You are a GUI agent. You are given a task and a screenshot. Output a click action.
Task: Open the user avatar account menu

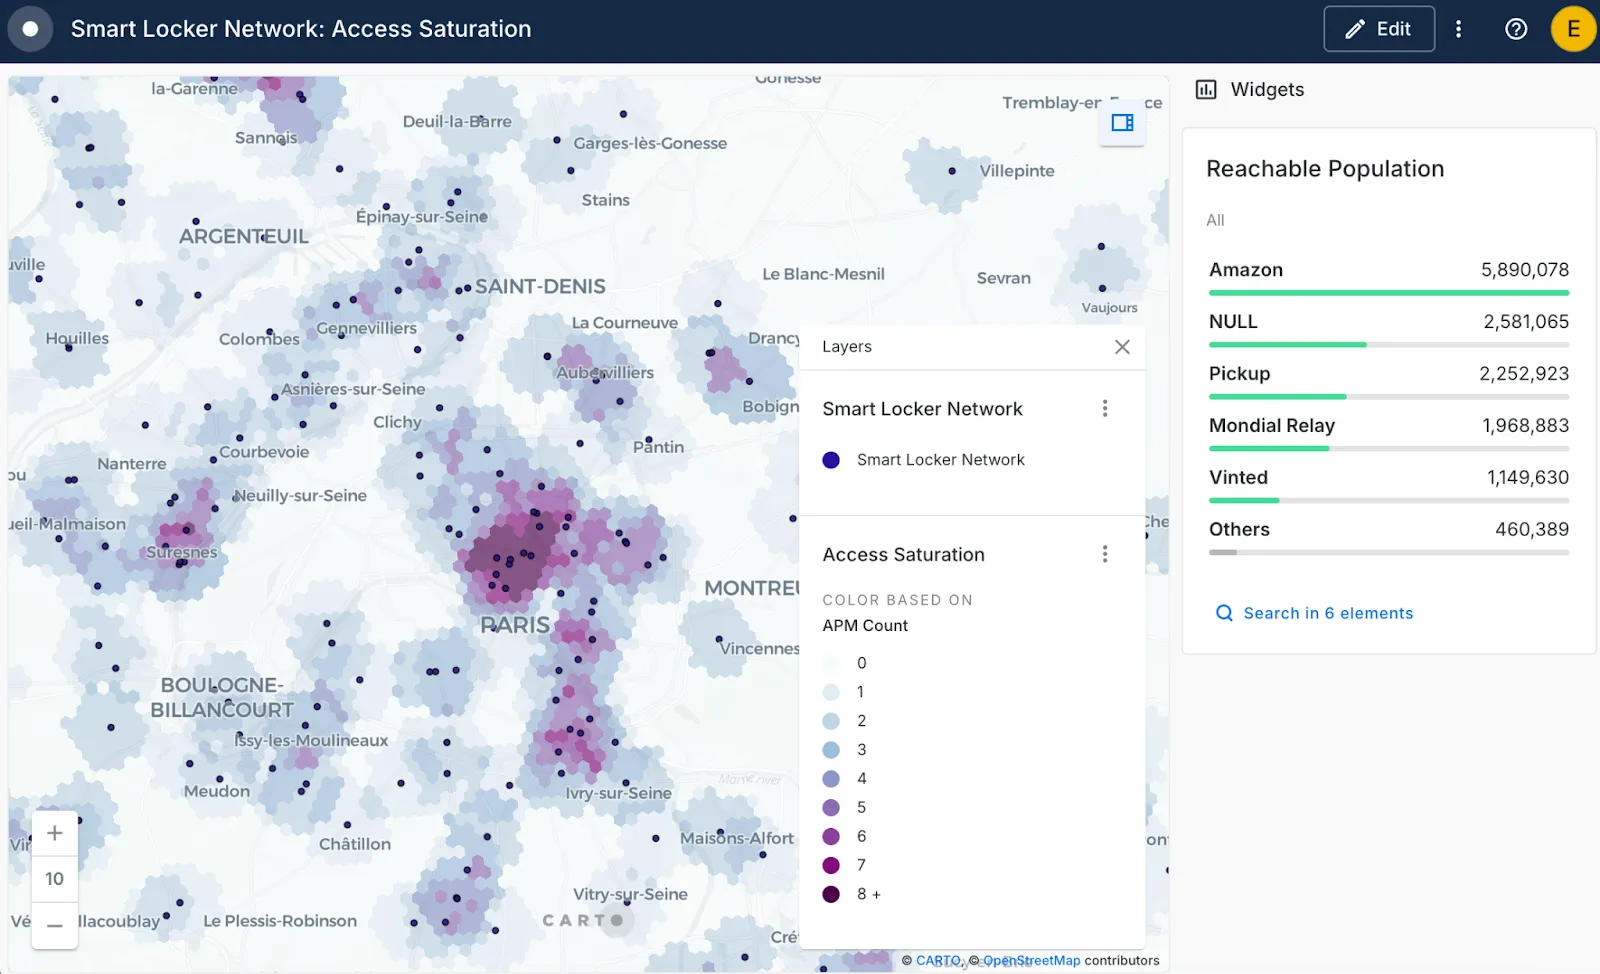[x=1573, y=29]
